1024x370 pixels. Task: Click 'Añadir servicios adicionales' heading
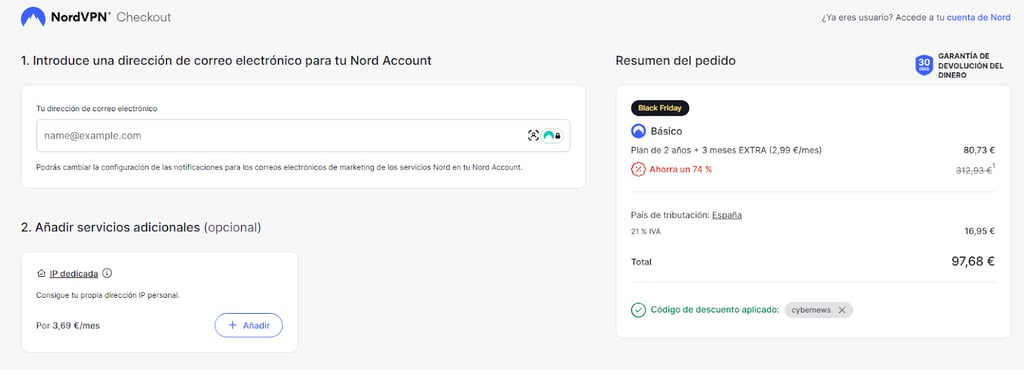pos(140,228)
